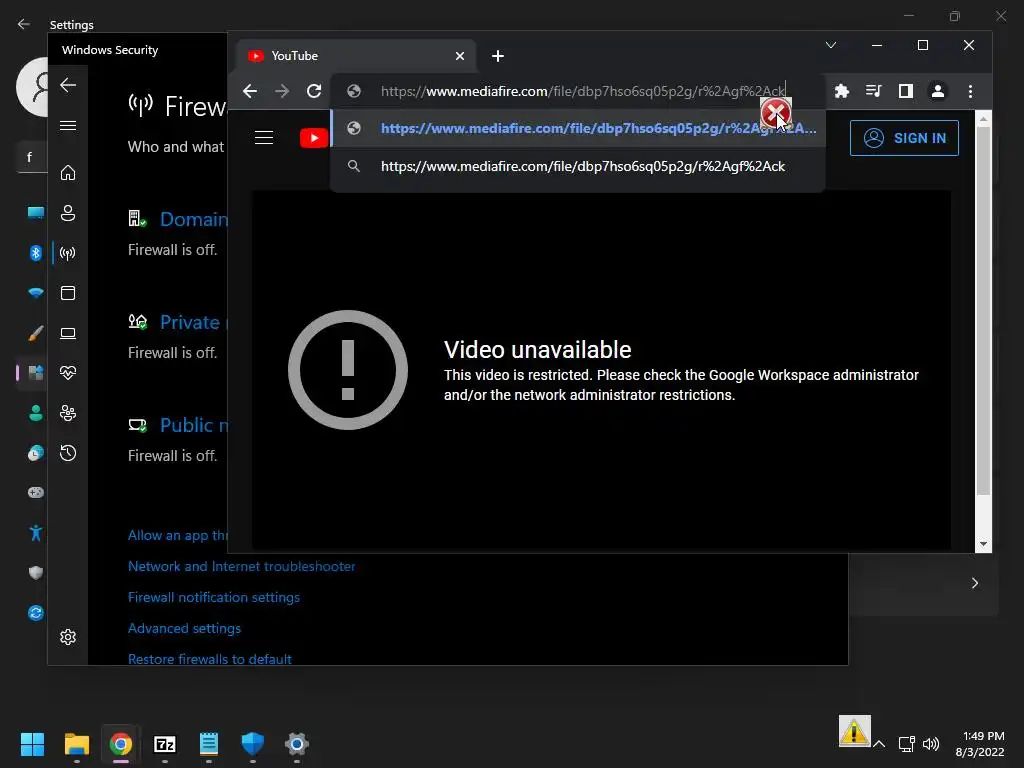1024x768 pixels.
Task: Open Personalization brush icon in Settings
Action: click(x=36, y=333)
